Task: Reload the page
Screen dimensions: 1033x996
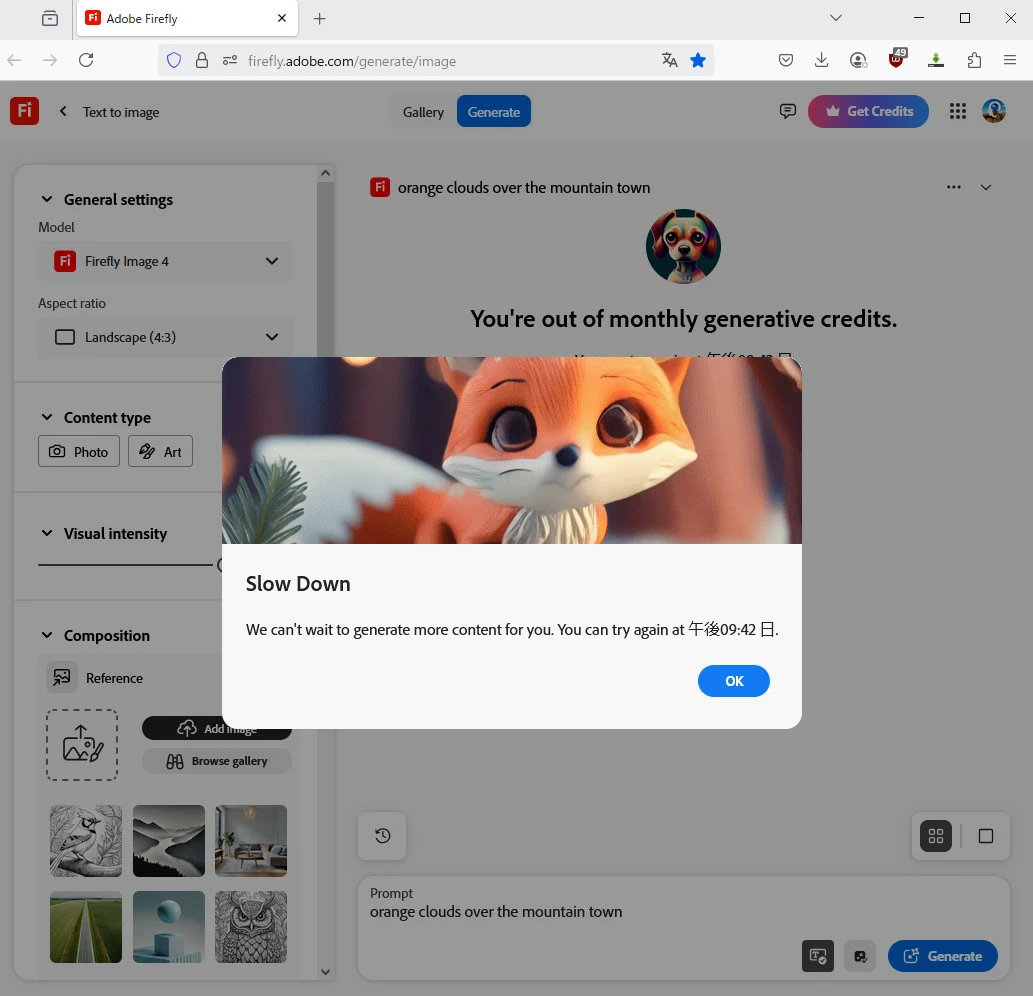Action: pyautogui.click(x=86, y=61)
